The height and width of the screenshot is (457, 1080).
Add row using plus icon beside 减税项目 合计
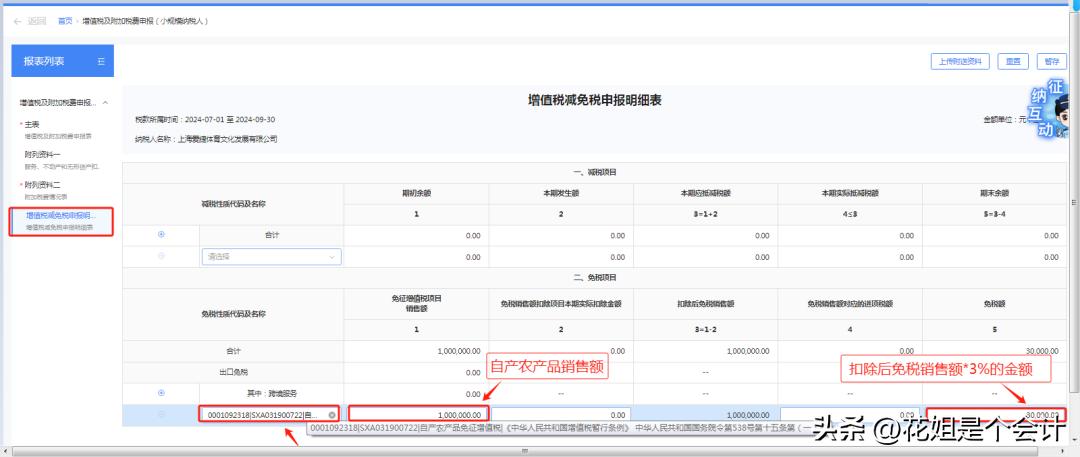pyautogui.click(x=162, y=234)
